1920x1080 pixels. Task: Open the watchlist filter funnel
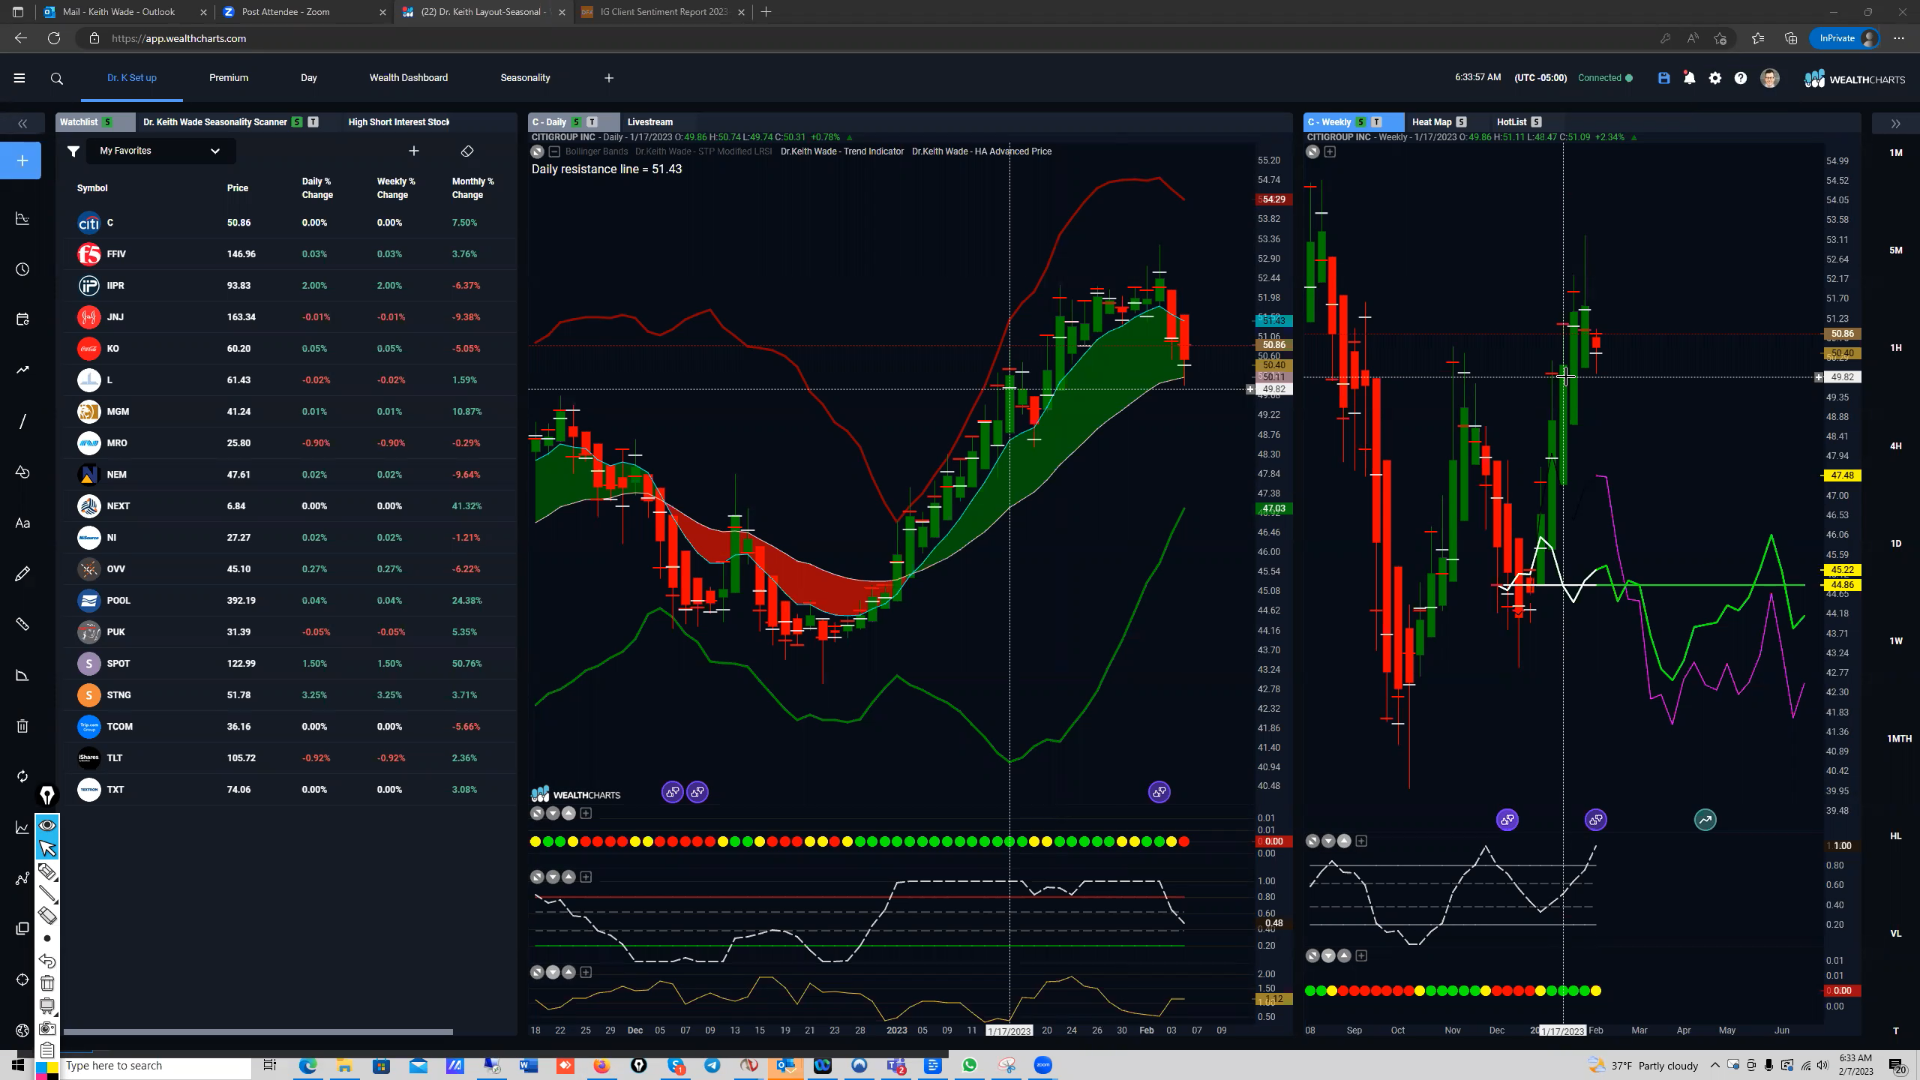coord(73,151)
